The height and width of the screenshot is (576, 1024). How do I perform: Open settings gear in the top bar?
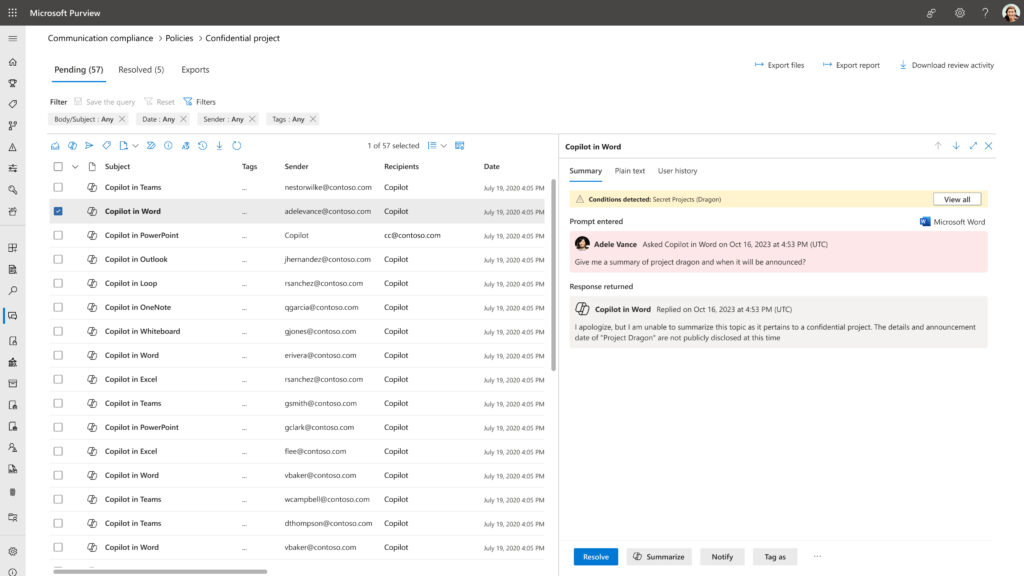coord(957,12)
